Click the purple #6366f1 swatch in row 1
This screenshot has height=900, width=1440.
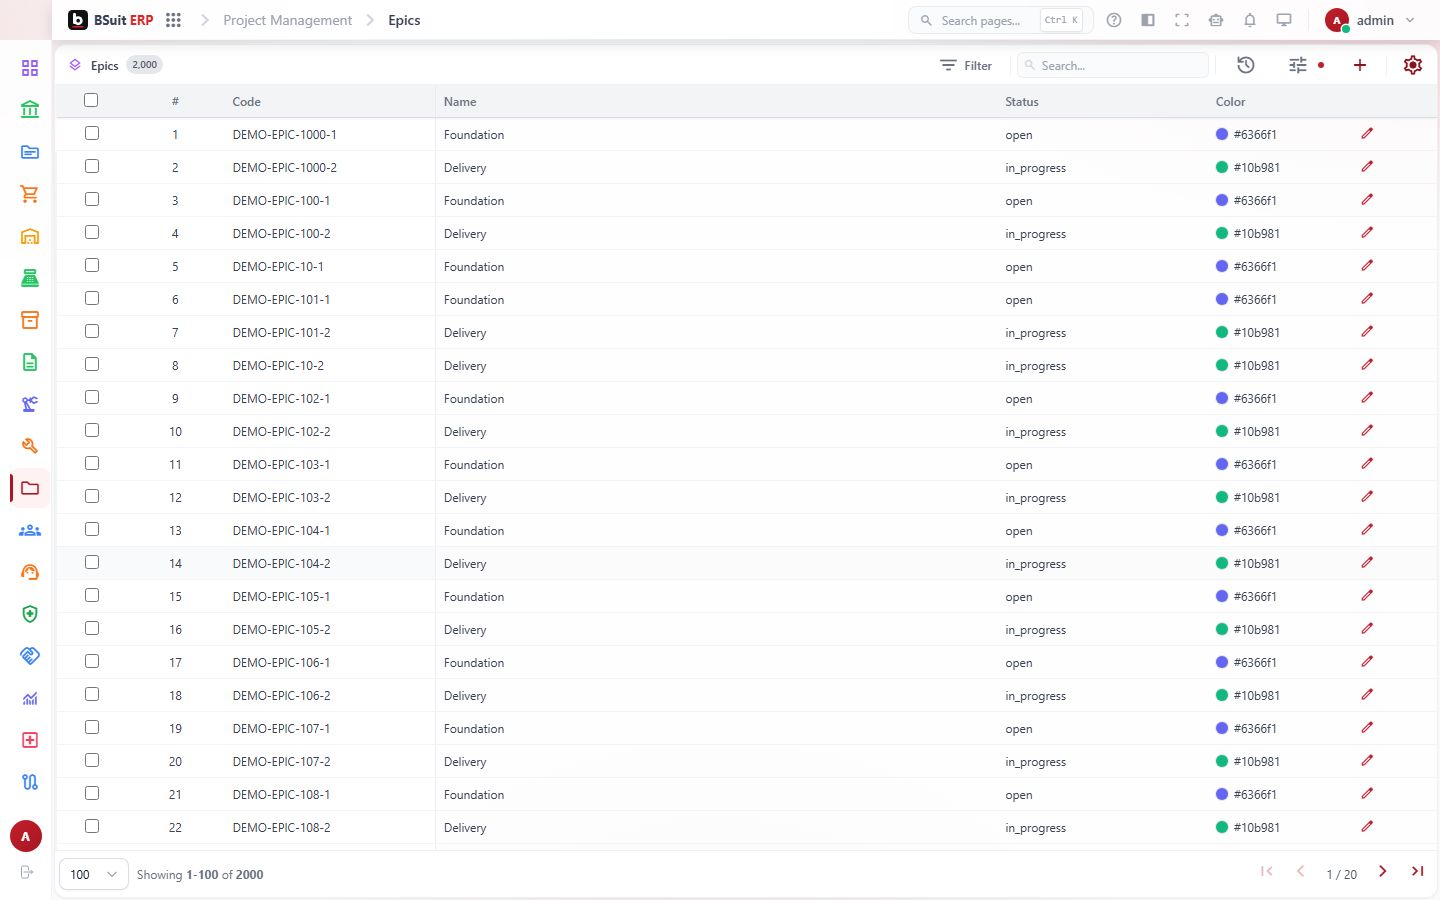coord(1222,134)
